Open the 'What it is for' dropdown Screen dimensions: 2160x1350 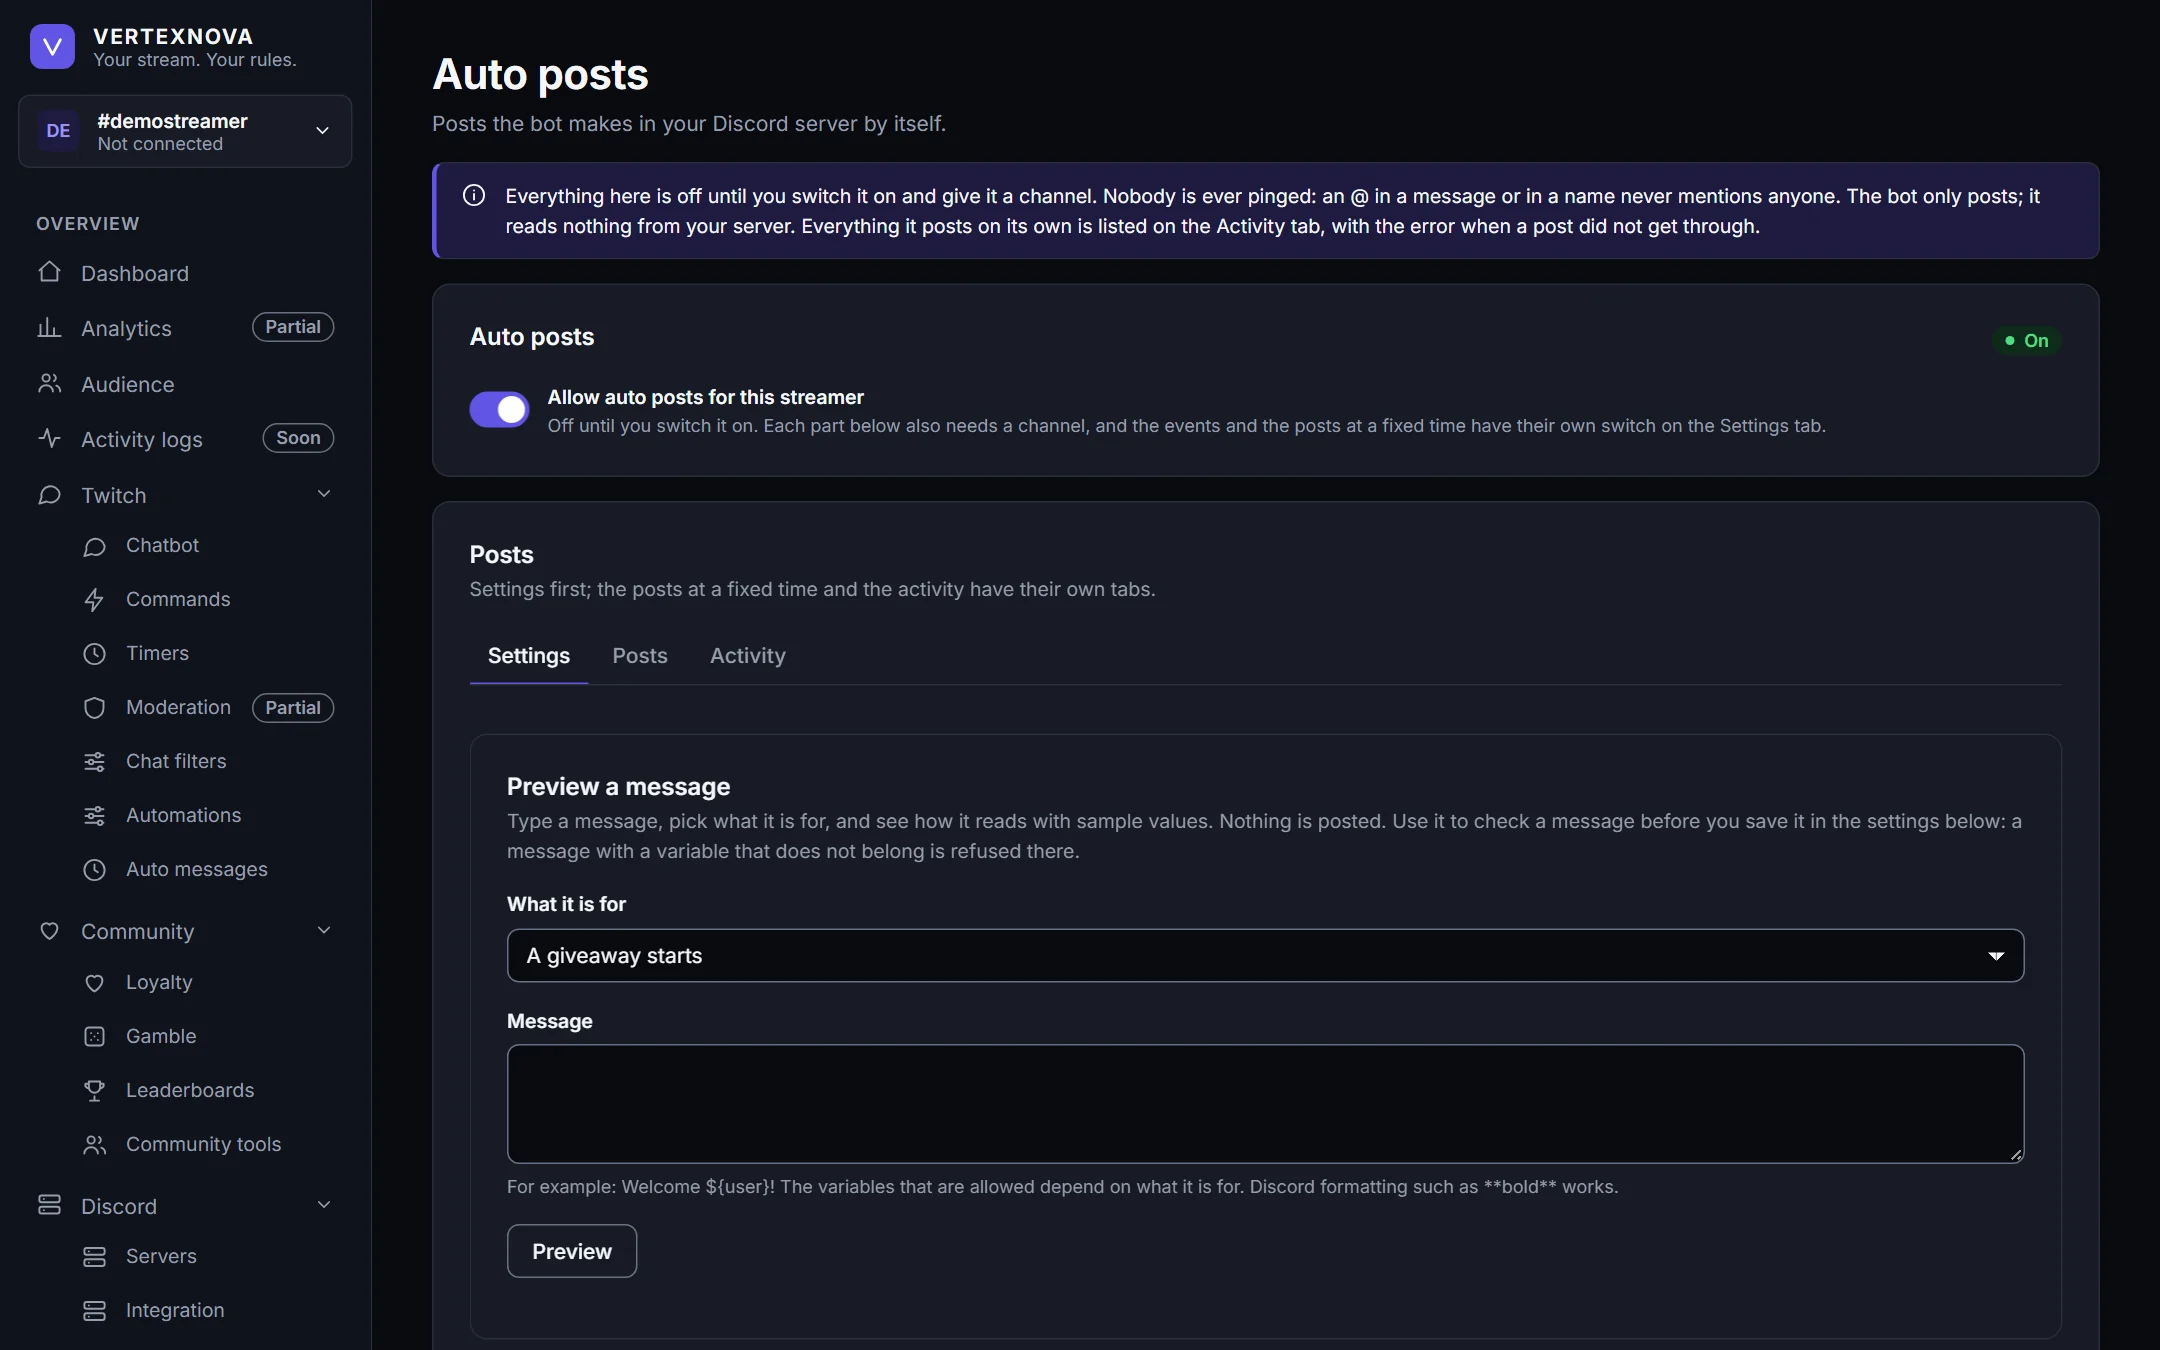click(x=1265, y=956)
